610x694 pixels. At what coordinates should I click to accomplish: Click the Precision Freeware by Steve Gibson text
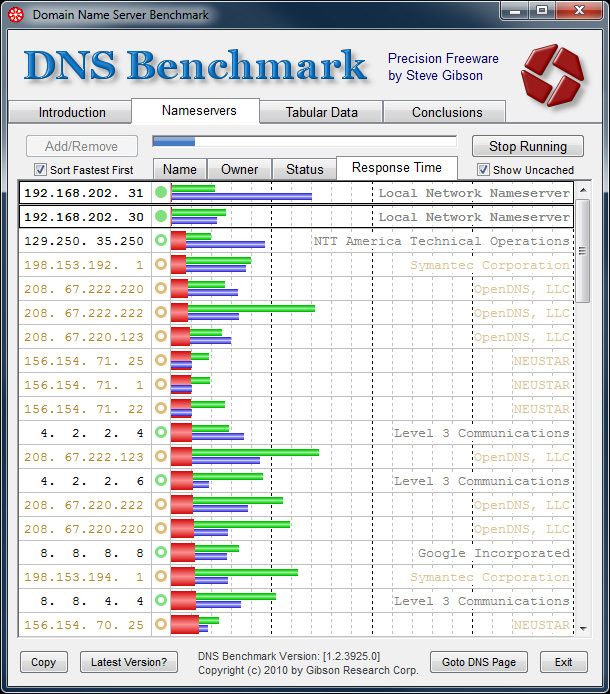click(x=443, y=67)
